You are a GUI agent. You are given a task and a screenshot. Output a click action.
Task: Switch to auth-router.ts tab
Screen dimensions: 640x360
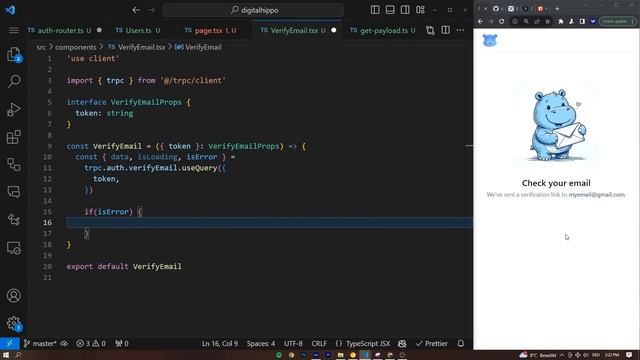coord(64,31)
